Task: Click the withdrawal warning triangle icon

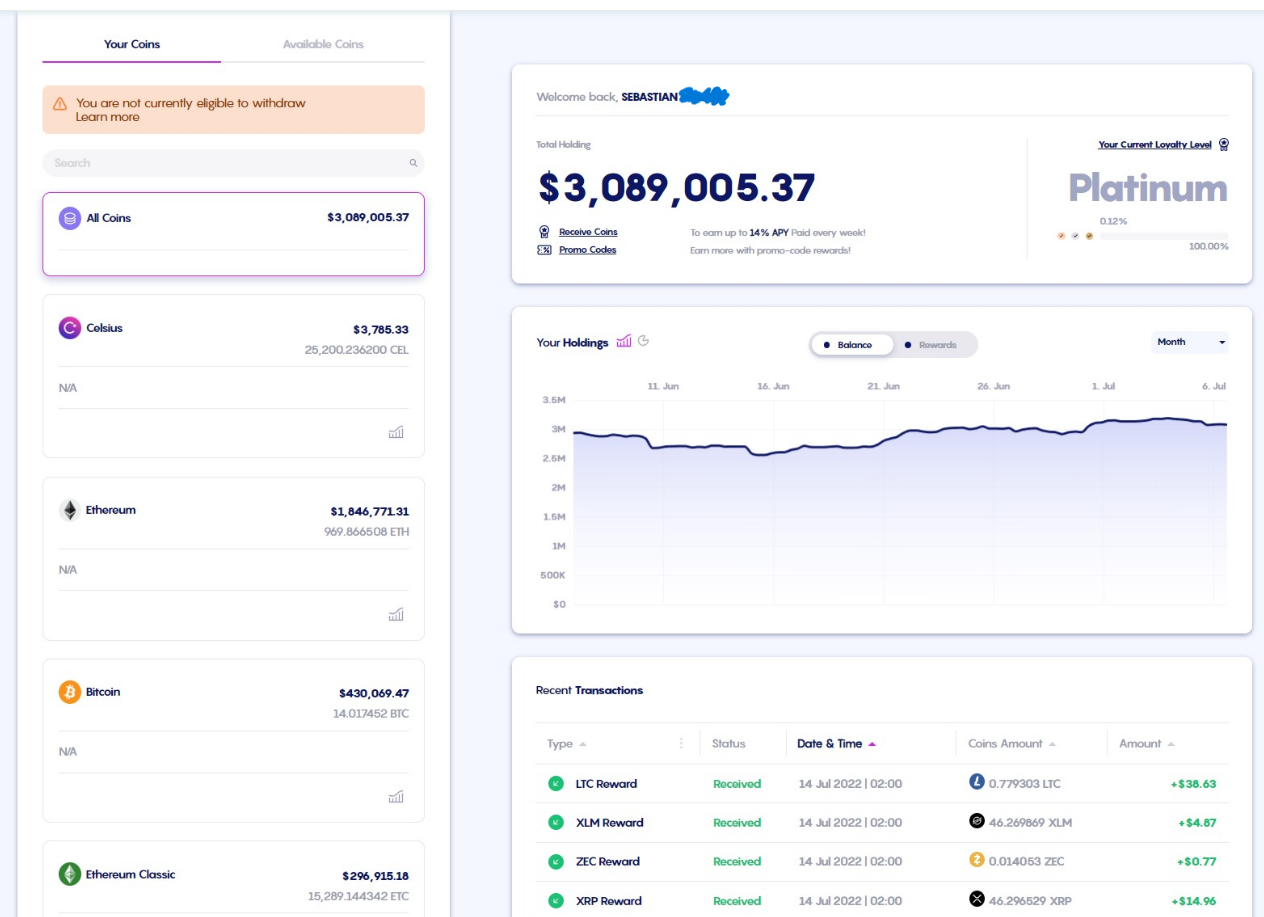Action: 60,104
